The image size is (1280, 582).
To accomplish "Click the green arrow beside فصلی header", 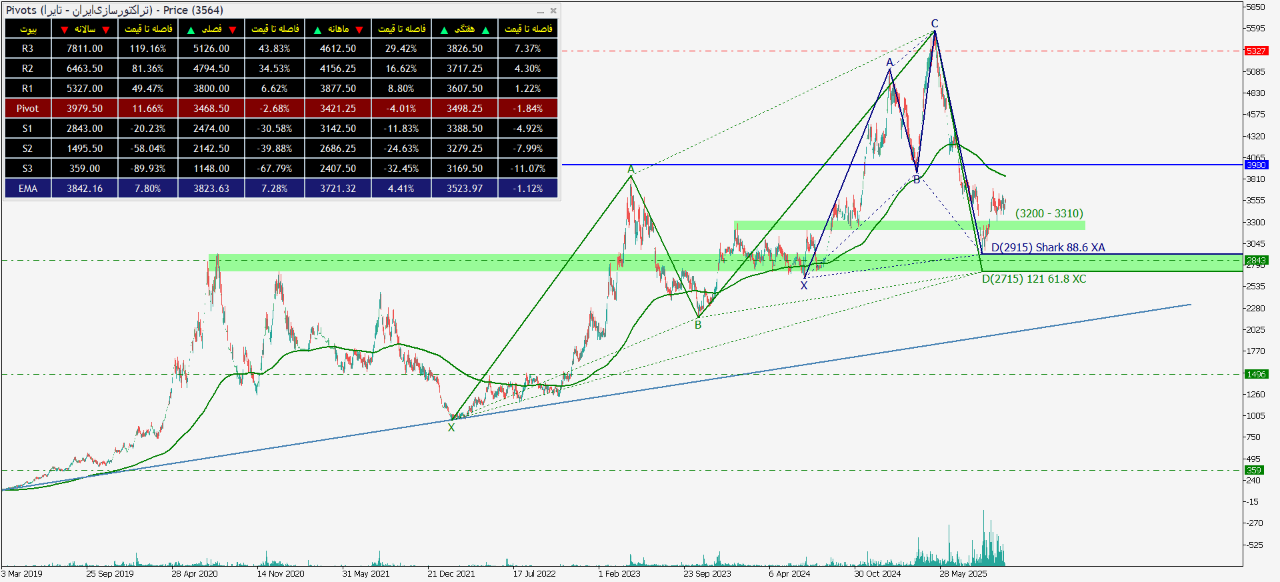I will point(190,29).
